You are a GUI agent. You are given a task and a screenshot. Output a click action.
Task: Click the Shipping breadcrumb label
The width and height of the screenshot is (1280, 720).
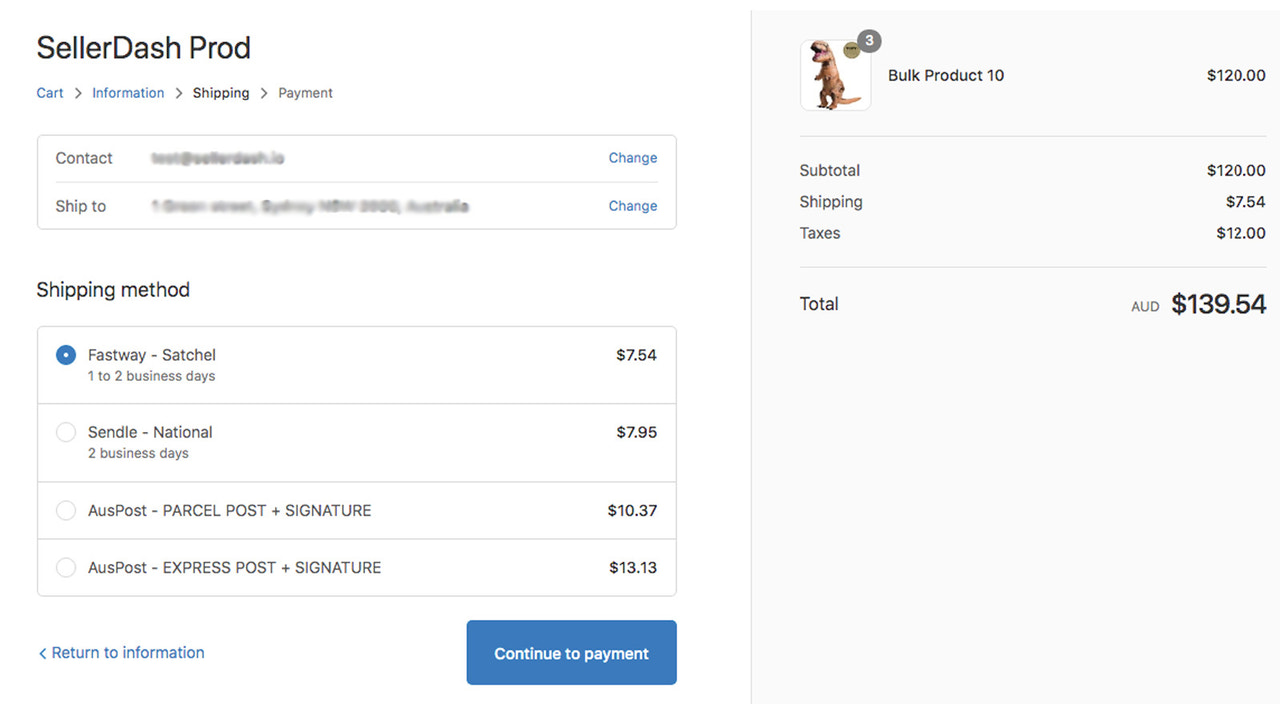click(x=220, y=92)
